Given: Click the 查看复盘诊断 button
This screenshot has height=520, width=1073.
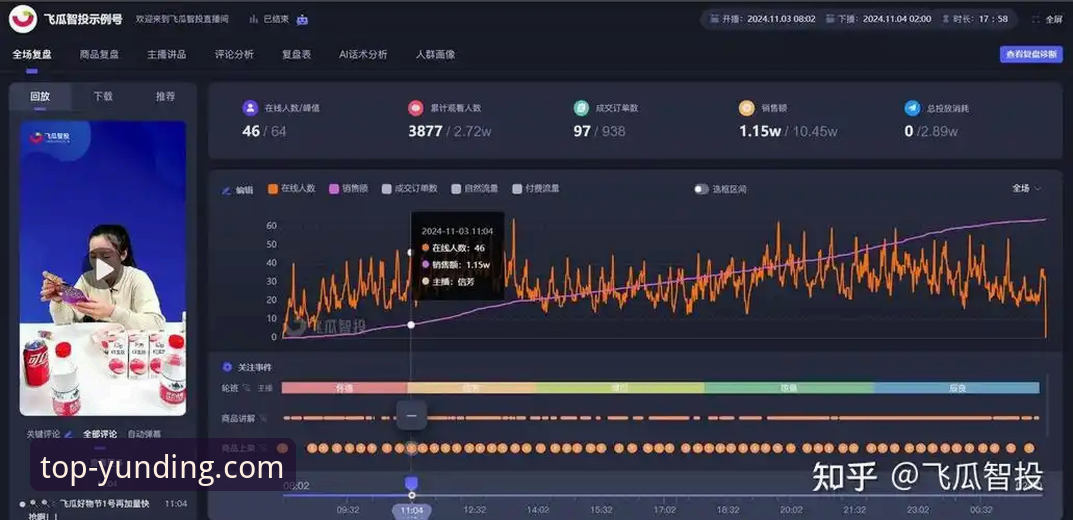Looking at the screenshot, I should [1031, 54].
